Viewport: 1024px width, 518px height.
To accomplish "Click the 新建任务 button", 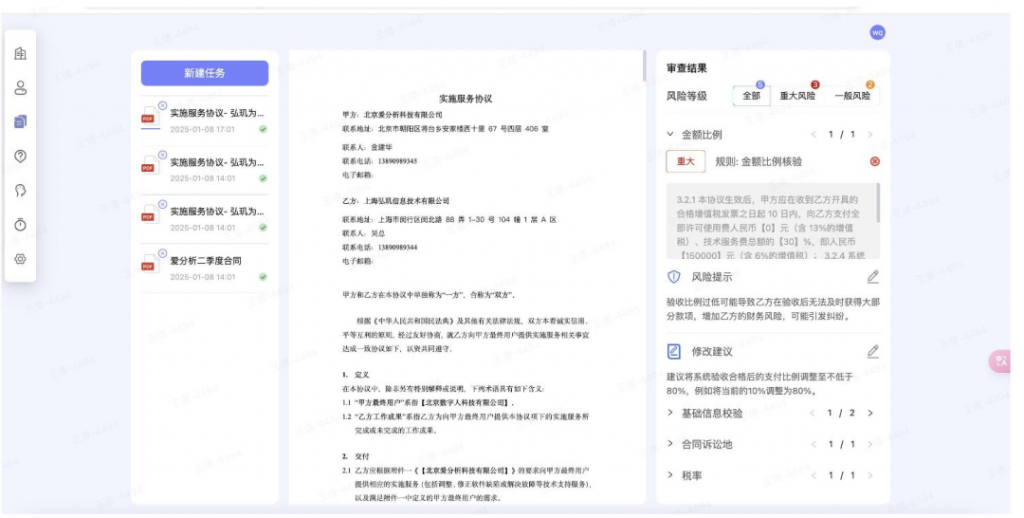I will click(204, 73).
